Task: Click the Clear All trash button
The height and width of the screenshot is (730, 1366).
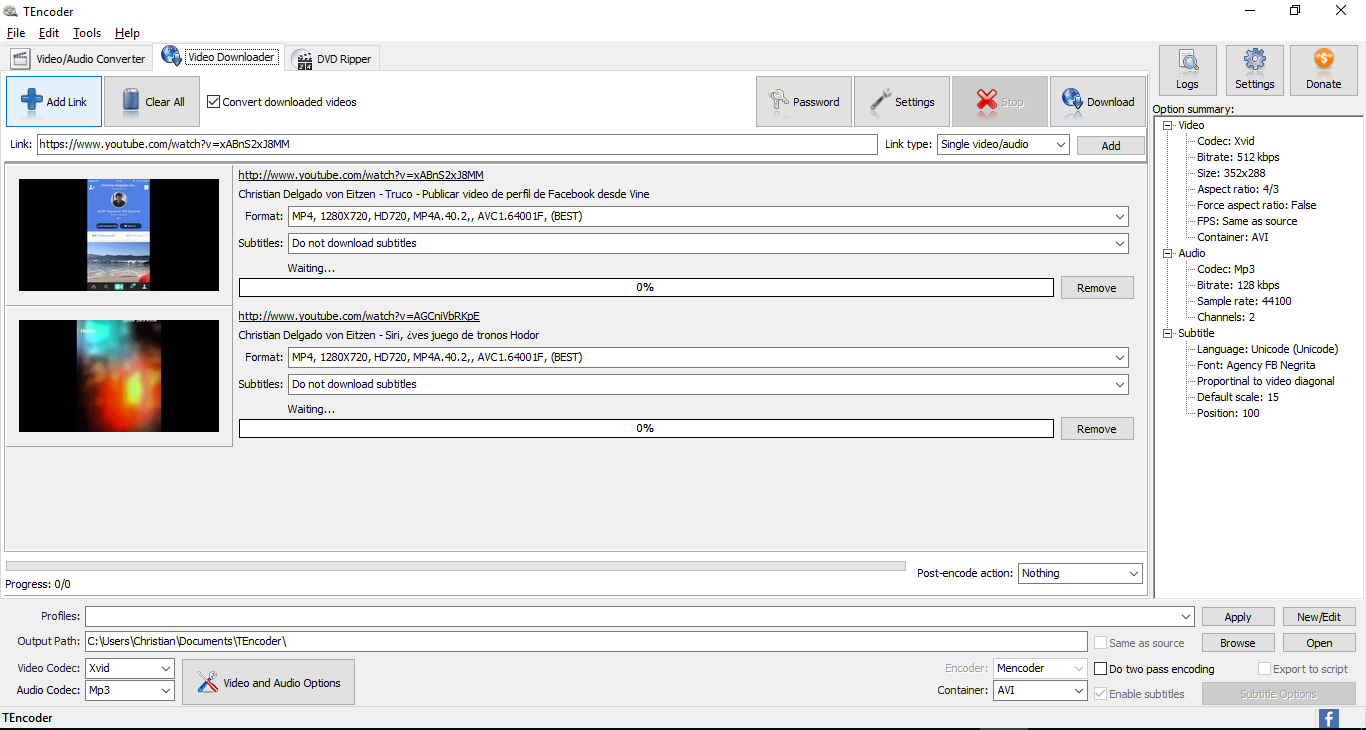Action: [152, 102]
